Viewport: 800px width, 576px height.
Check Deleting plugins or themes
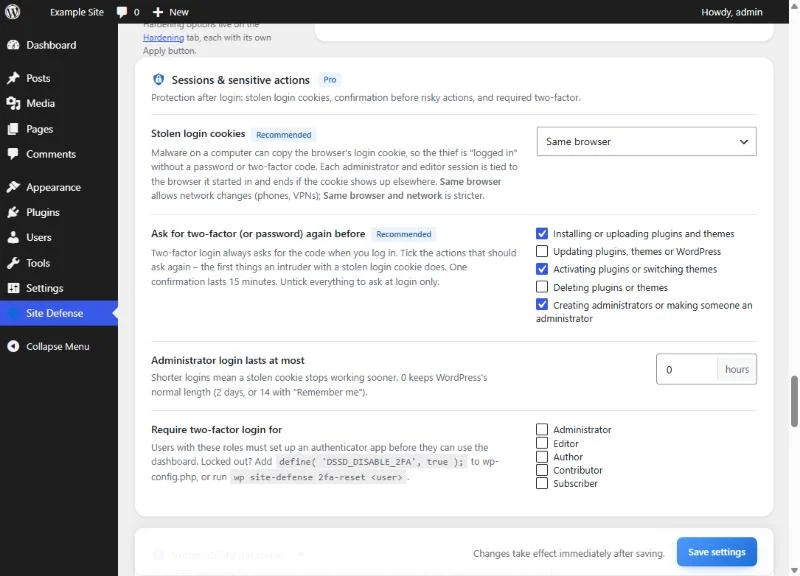coord(542,287)
